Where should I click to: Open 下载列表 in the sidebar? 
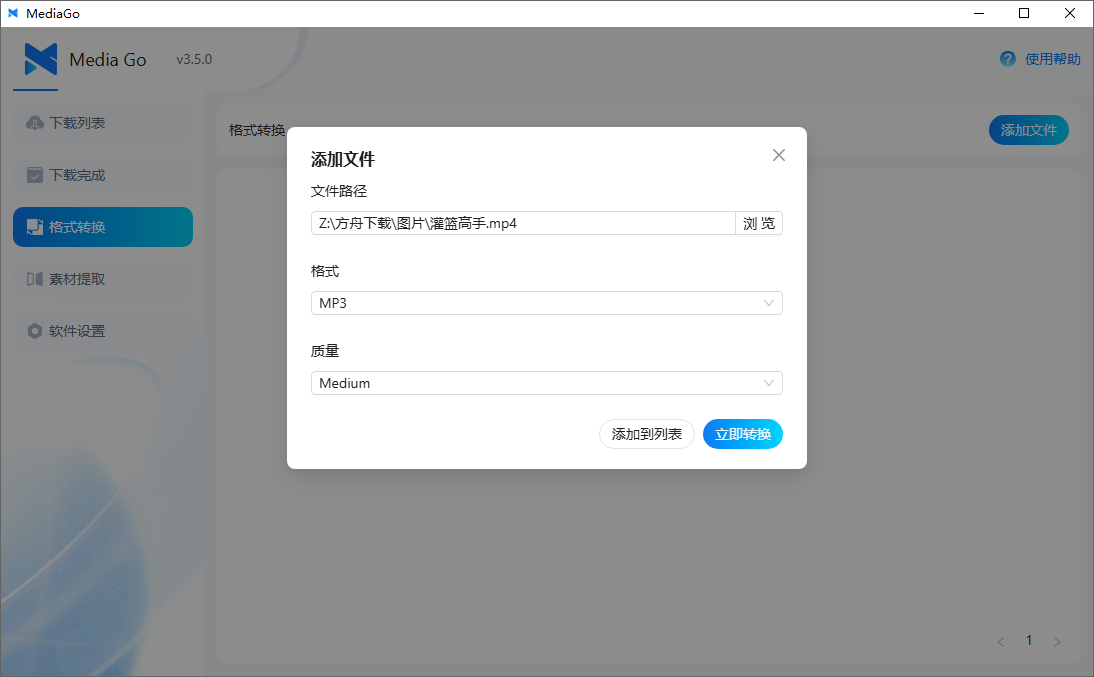(x=103, y=123)
